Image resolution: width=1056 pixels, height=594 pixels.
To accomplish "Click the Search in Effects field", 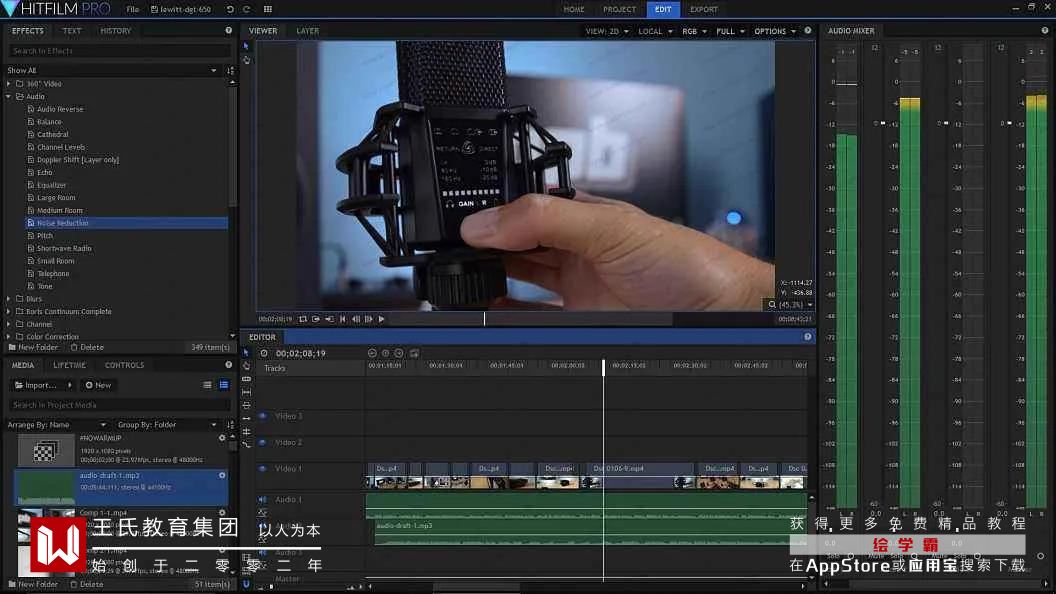I will pos(119,51).
